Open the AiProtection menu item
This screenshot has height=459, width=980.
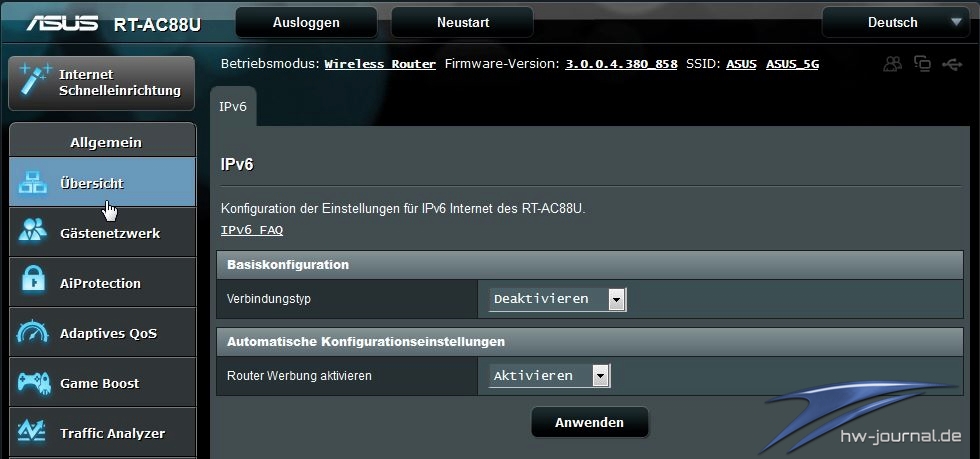pos(102,283)
